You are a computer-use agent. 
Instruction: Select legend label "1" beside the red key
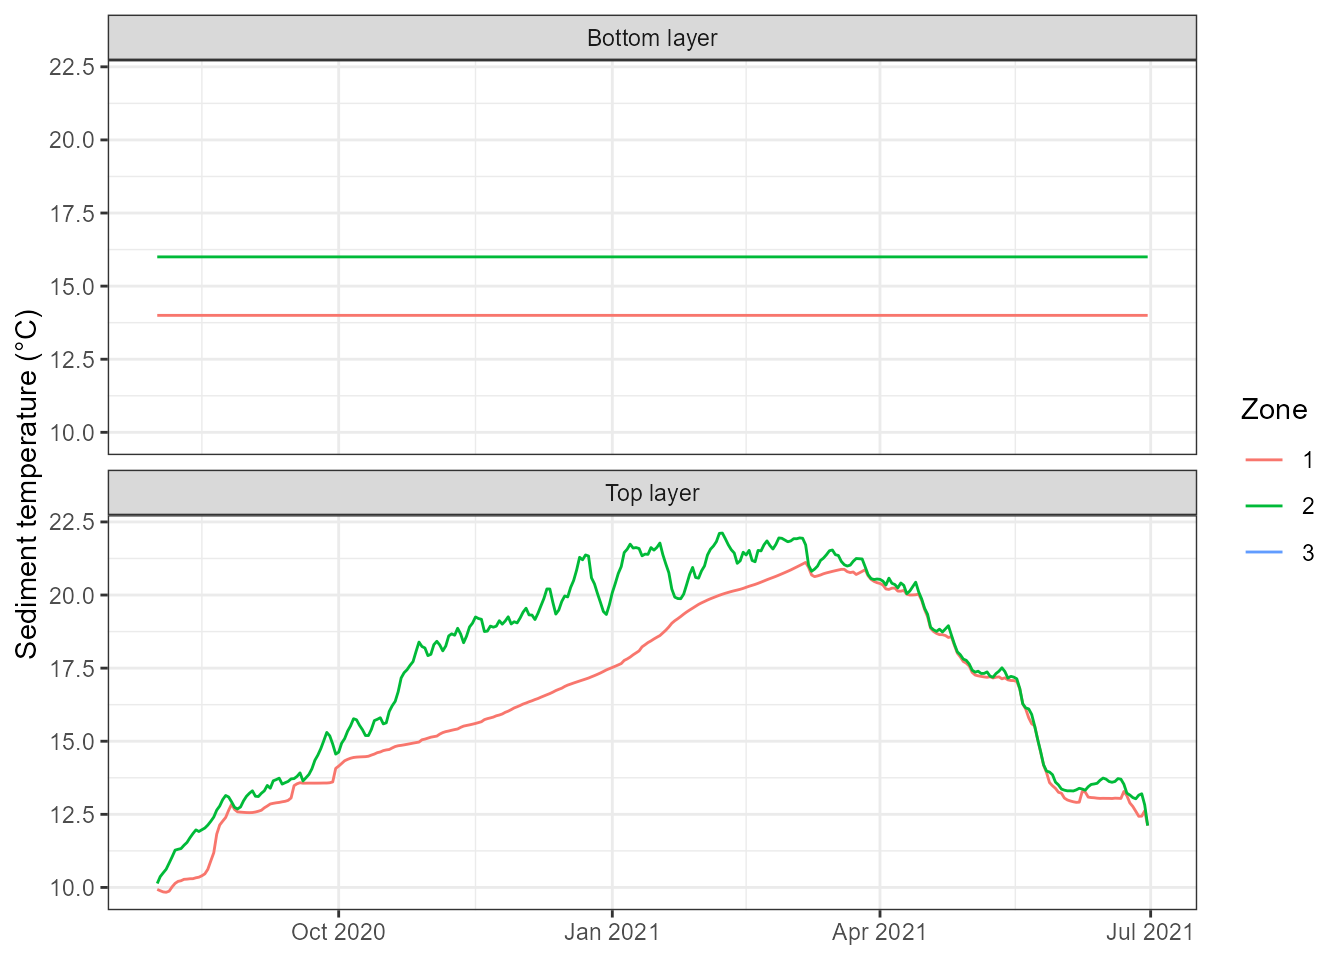(x=1308, y=460)
